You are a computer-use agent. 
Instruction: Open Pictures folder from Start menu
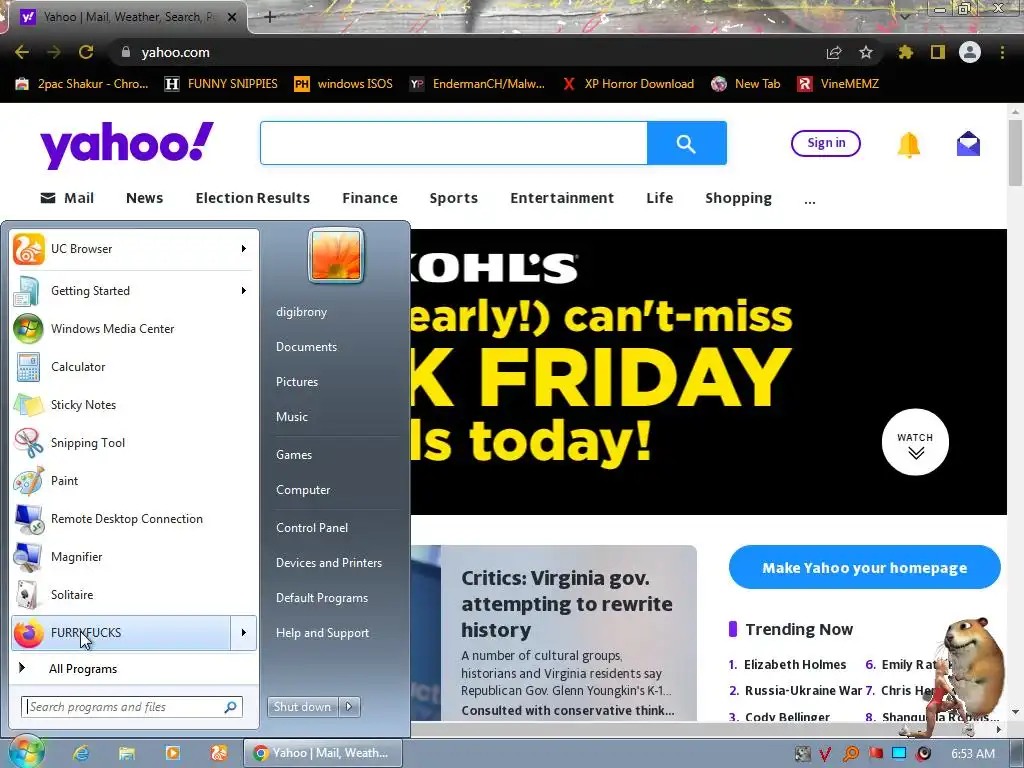[x=297, y=382]
